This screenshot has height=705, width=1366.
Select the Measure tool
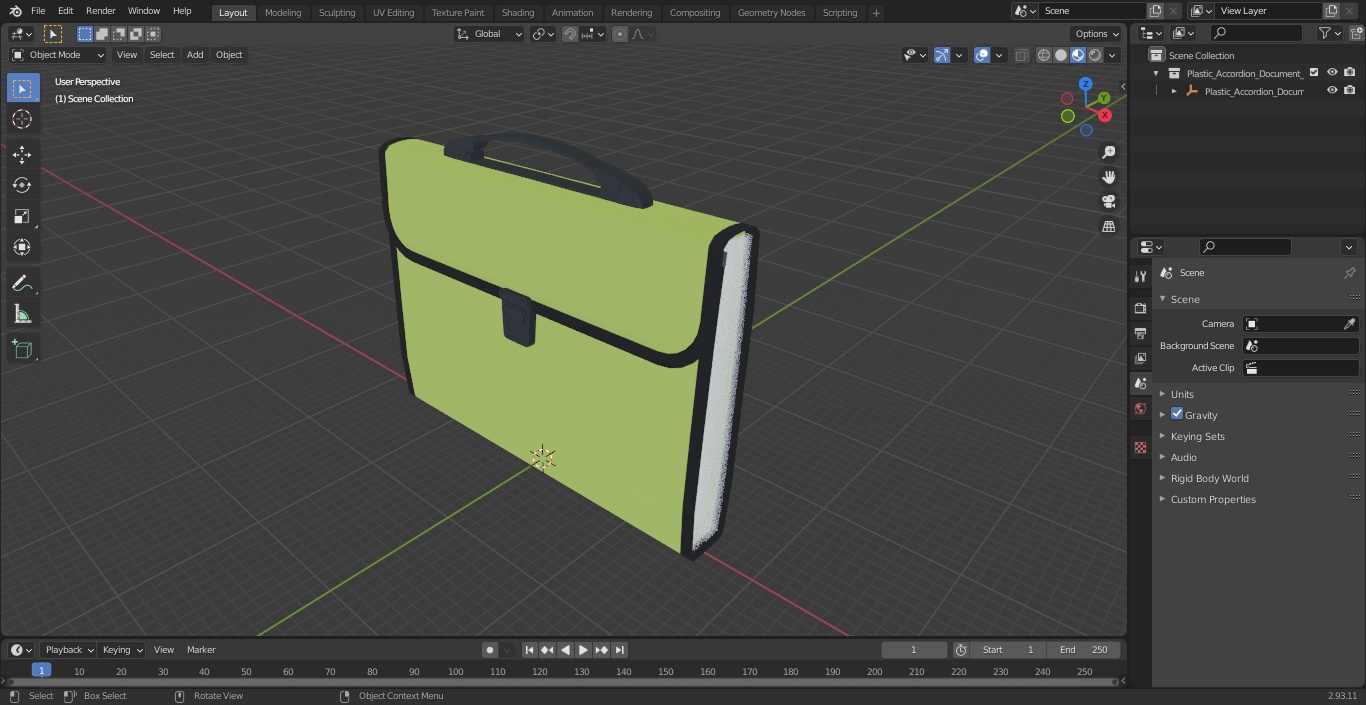[22, 314]
